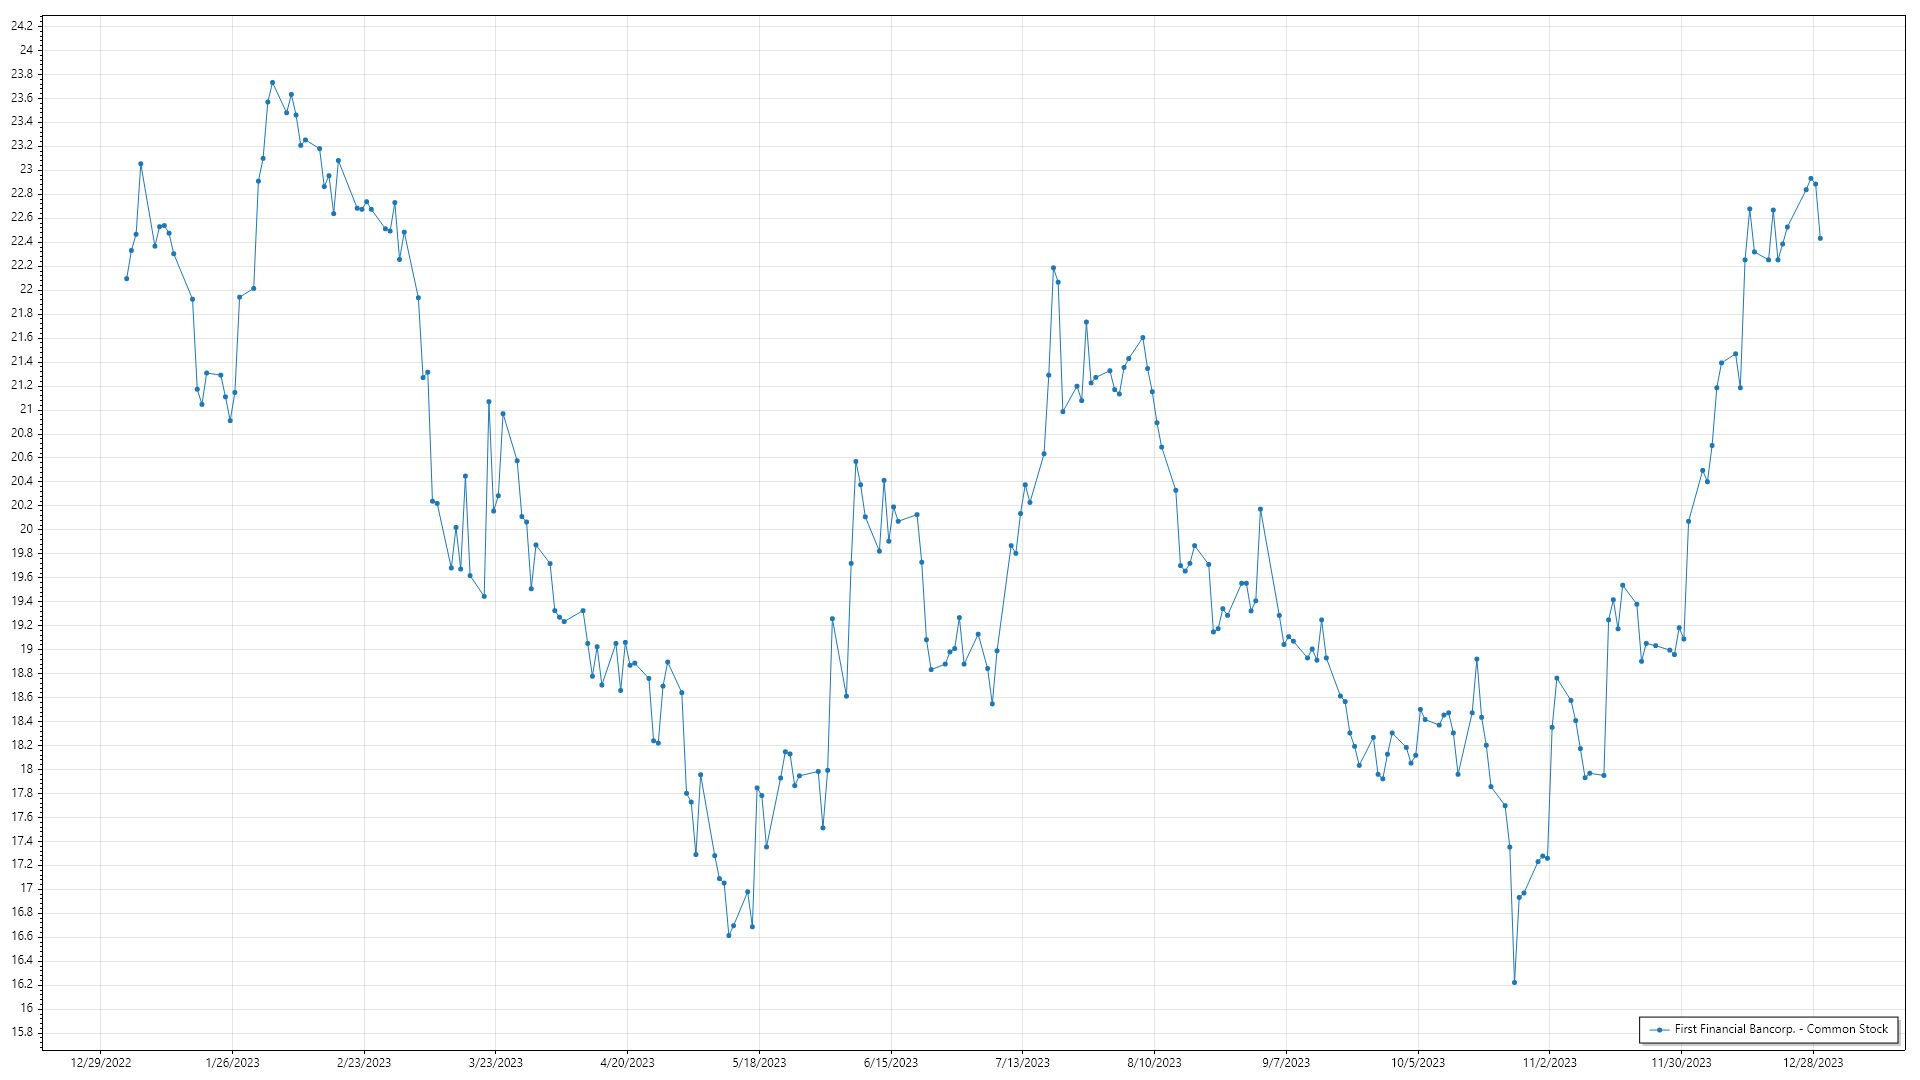Click the First Financial Bancorp legend label
1920x1080 pixels.
click(x=1781, y=1029)
